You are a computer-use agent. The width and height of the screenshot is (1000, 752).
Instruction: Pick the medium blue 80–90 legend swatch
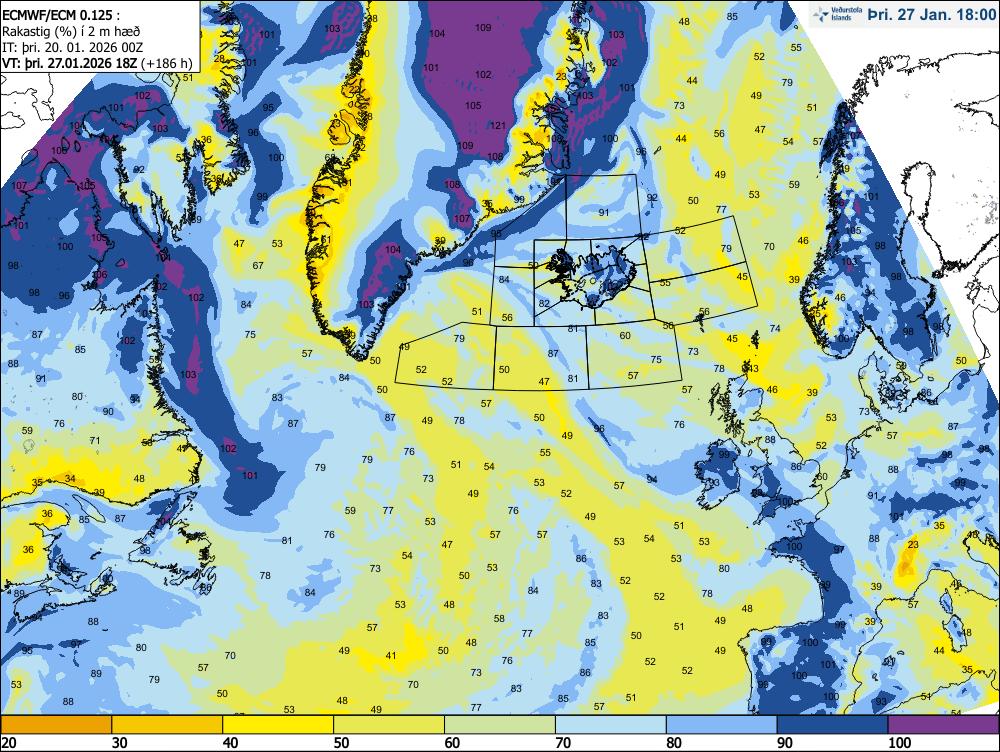[722, 725]
